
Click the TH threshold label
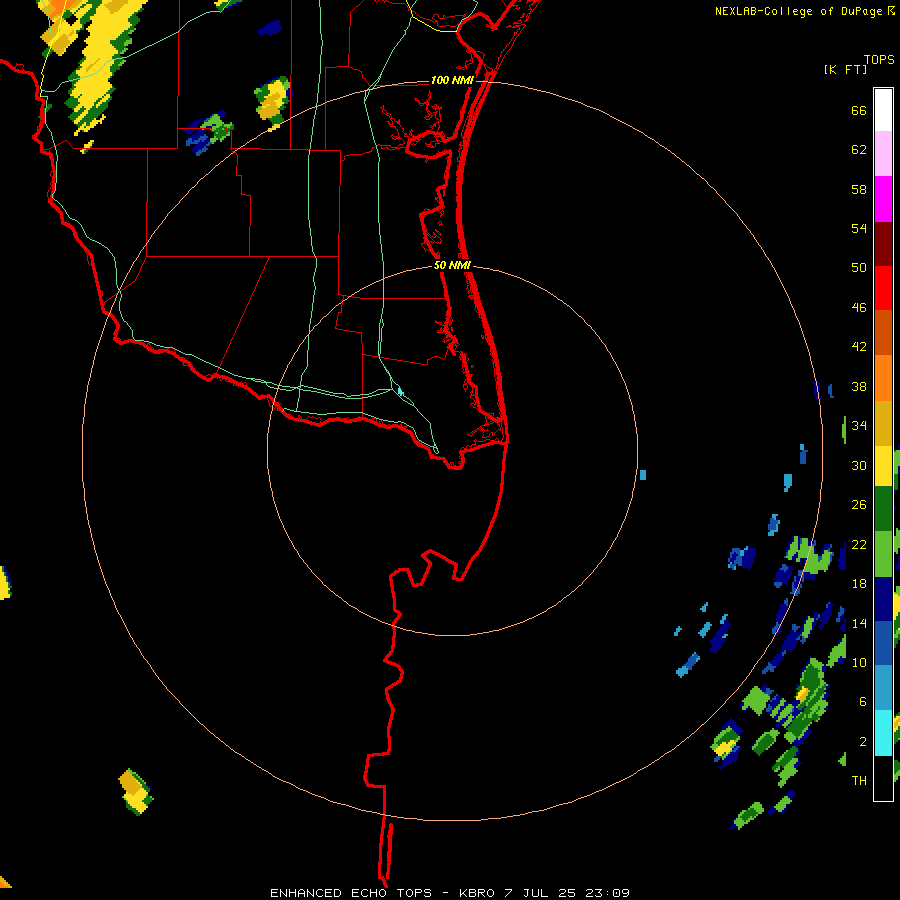pos(859,781)
